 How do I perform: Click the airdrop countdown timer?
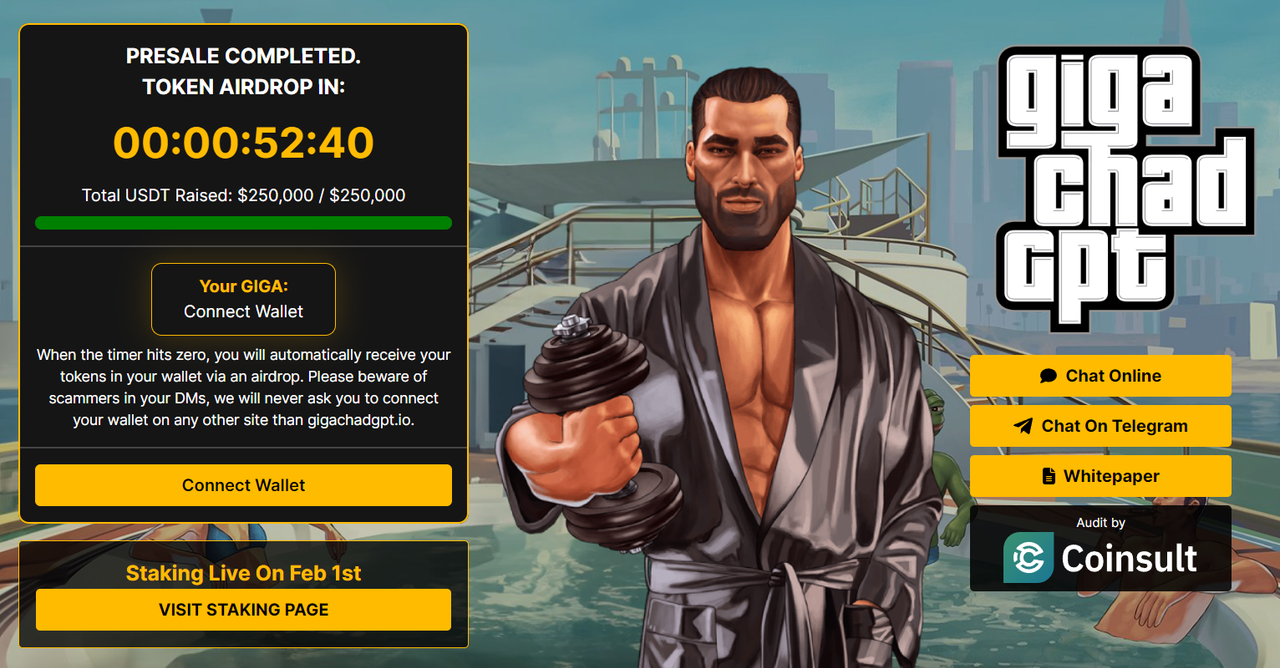click(x=243, y=142)
